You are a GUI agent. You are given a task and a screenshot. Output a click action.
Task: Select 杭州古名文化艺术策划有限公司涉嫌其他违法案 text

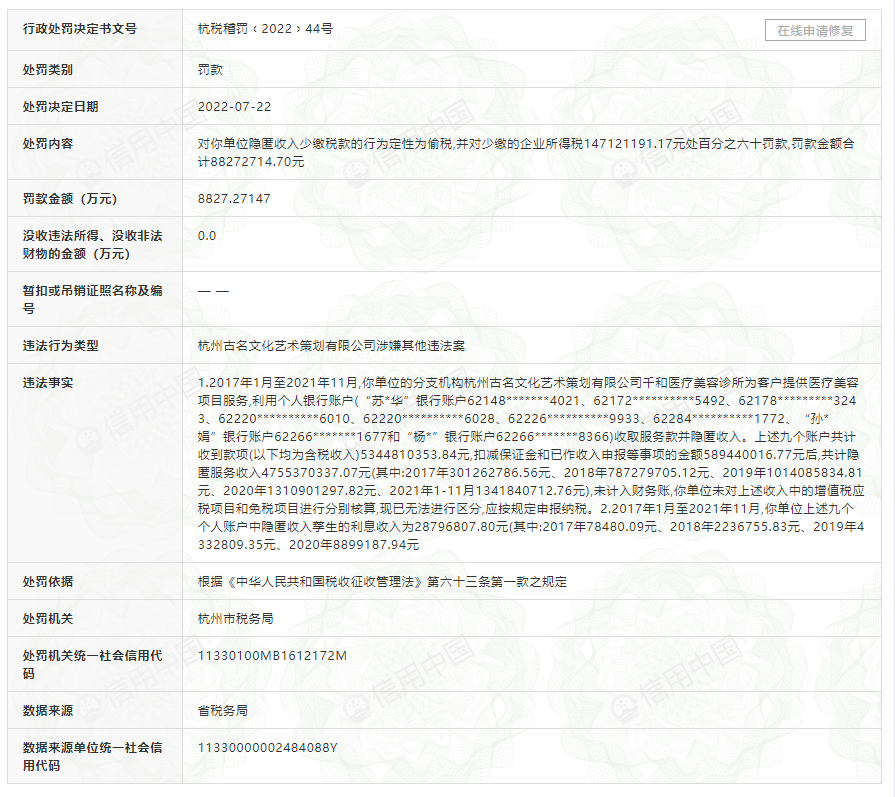[x=331, y=346]
